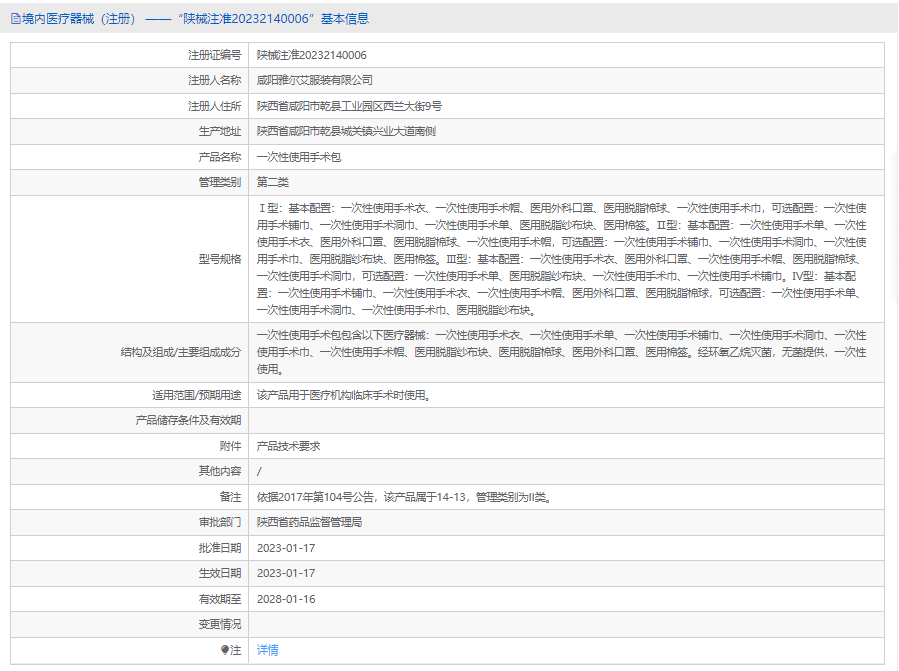Viewport: 899px width, 671px height.
Task: Select 一次性使用手术包 in the 产品名称 row
Action: coord(299,157)
